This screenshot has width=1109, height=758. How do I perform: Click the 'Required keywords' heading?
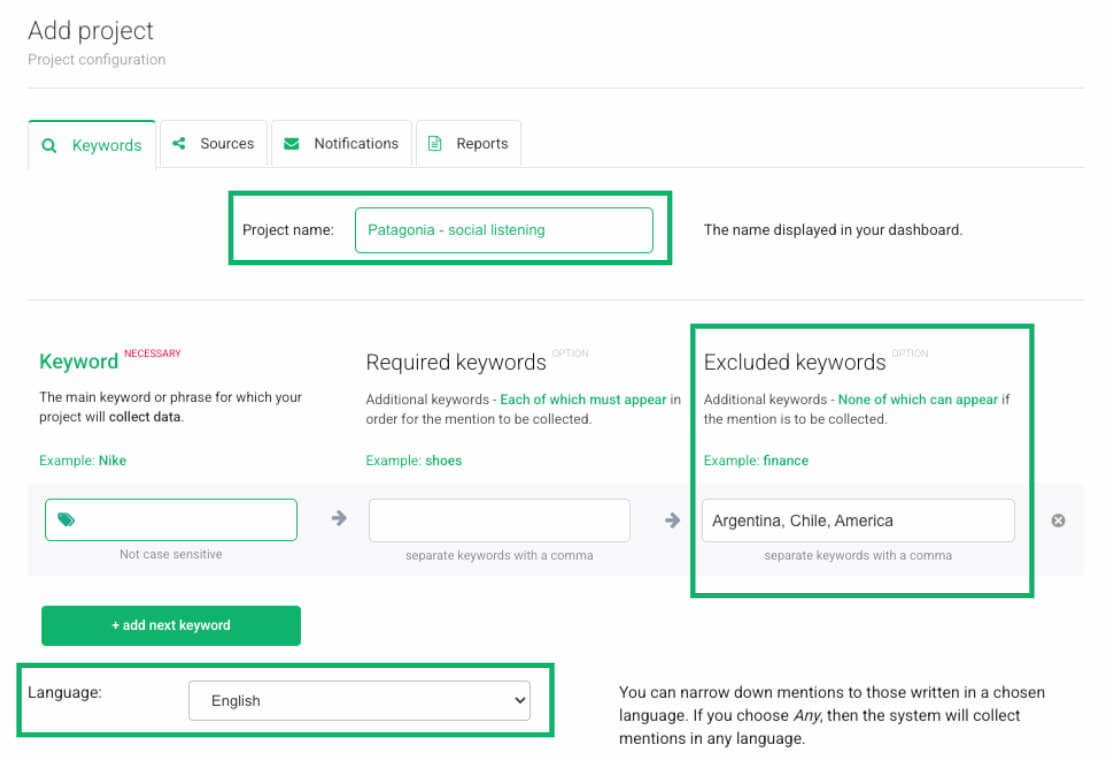(x=456, y=362)
